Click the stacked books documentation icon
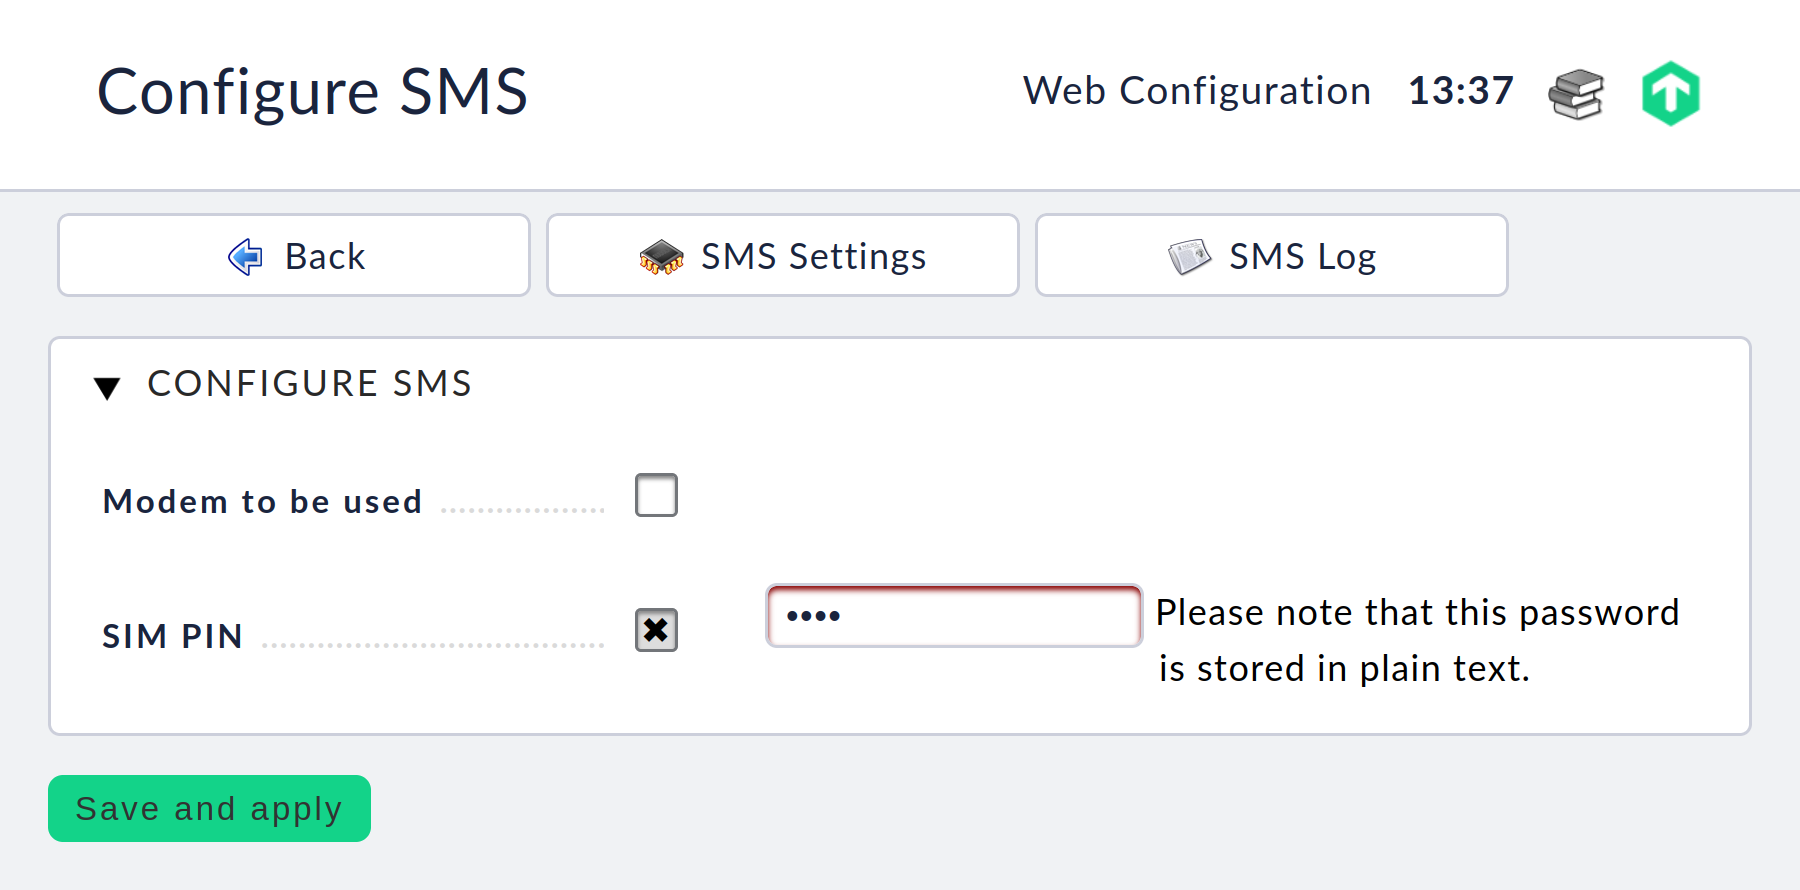The width and height of the screenshot is (1800, 890). pos(1575,92)
